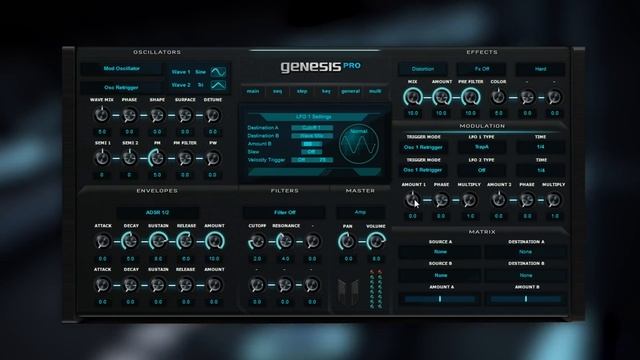
Task: Open the Mod Oscillator selector
Action: (121, 69)
